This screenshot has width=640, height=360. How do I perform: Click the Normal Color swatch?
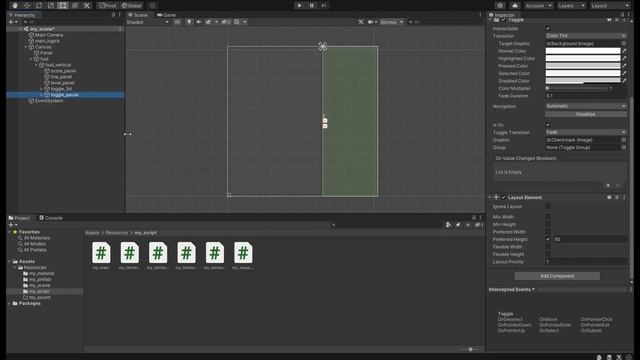tap(583, 51)
